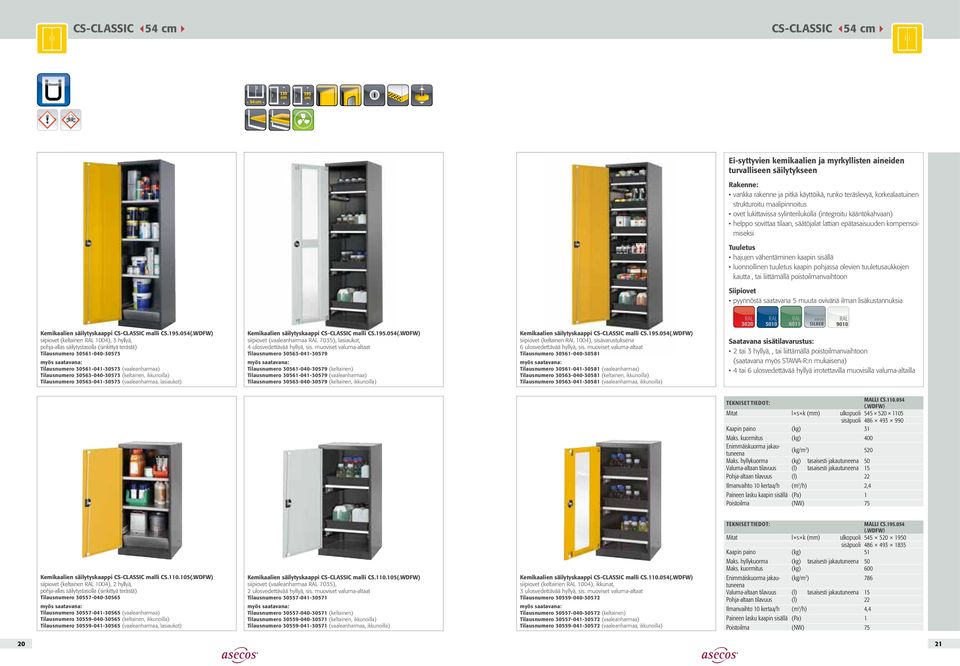Click the yellow cabinet icon on page 20
Viewport: 960px width, 666px height.
point(52,38)
